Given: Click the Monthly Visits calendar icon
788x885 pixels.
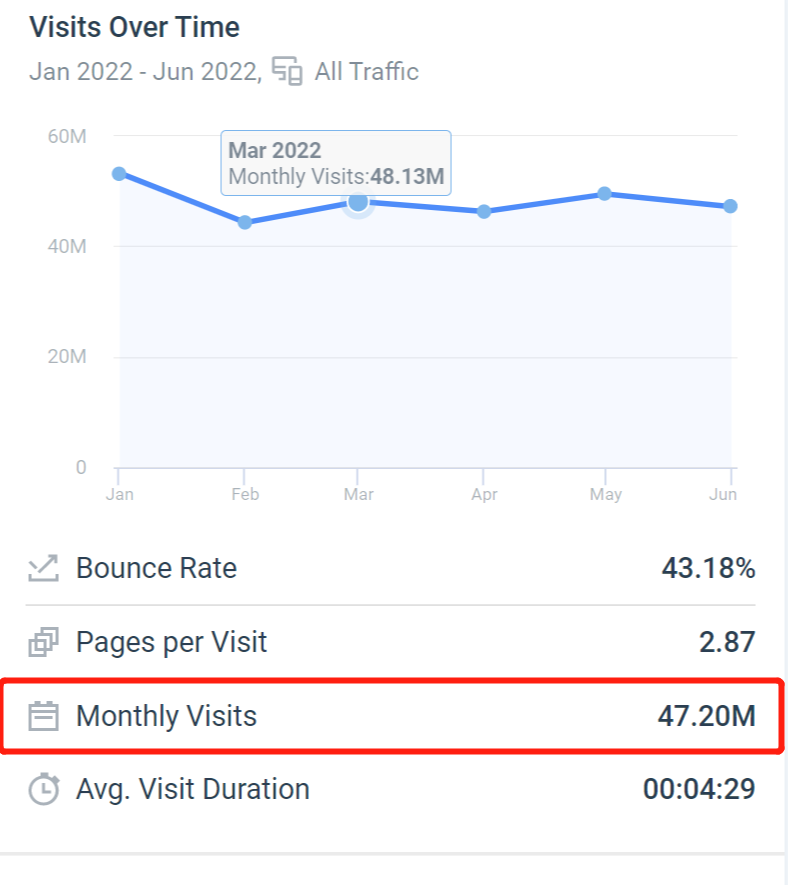Looking at the screenshot, I should [43, 716].
